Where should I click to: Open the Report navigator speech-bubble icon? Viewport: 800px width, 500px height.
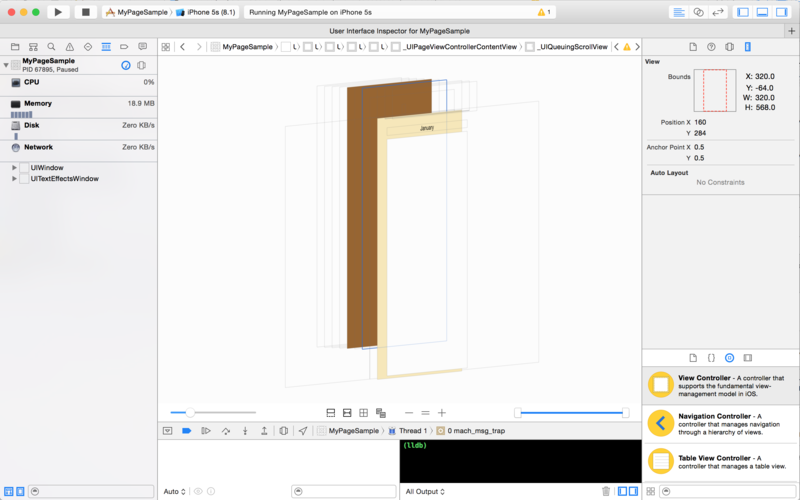click(142, 47)
